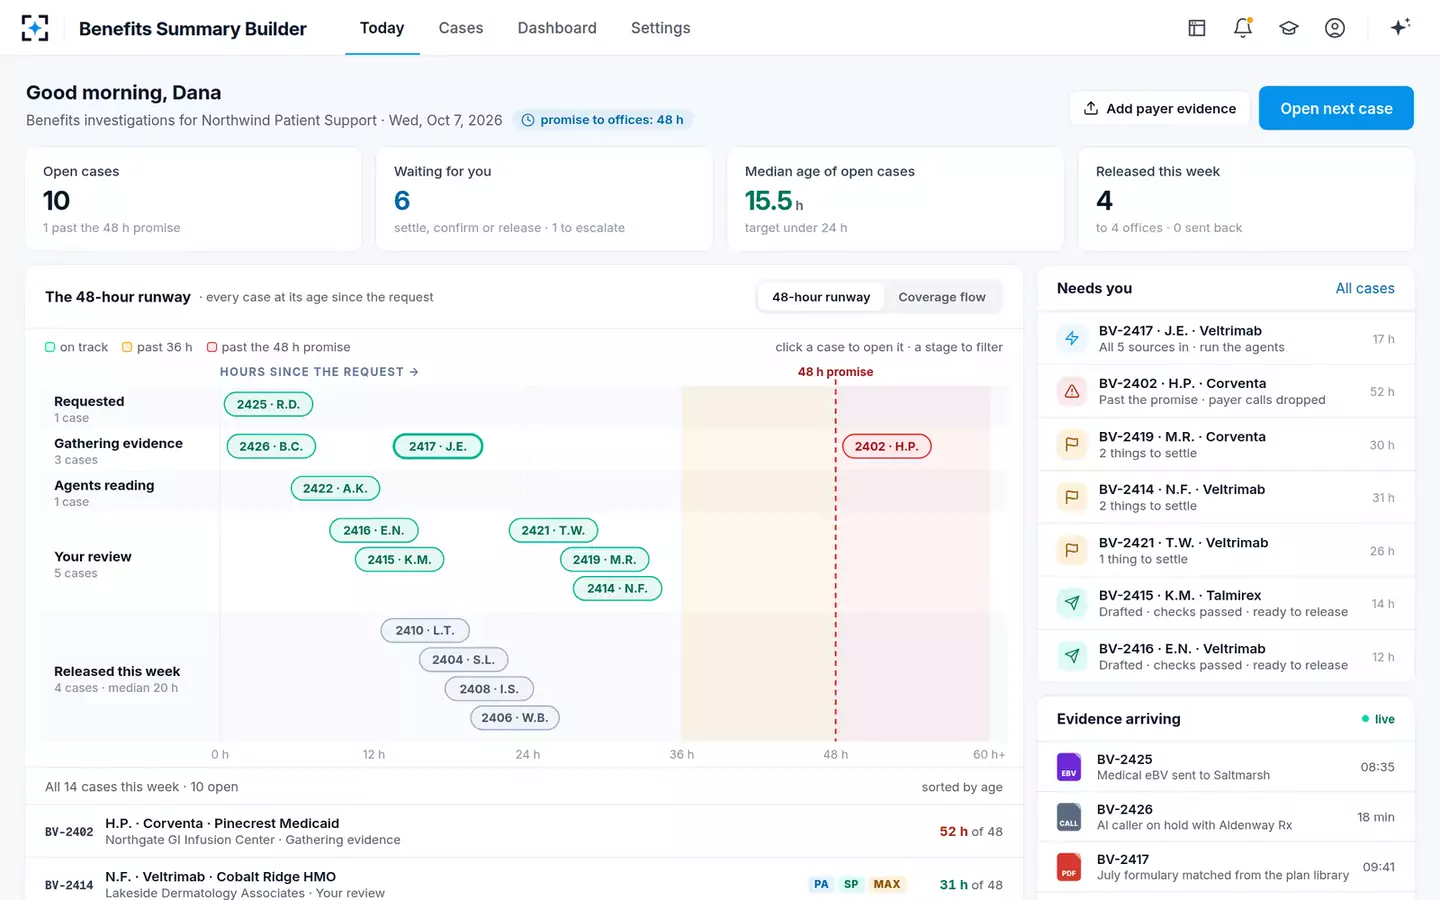Filter by on track legend item
Viewport: 1440px width, 900px height.
(77, 347)
